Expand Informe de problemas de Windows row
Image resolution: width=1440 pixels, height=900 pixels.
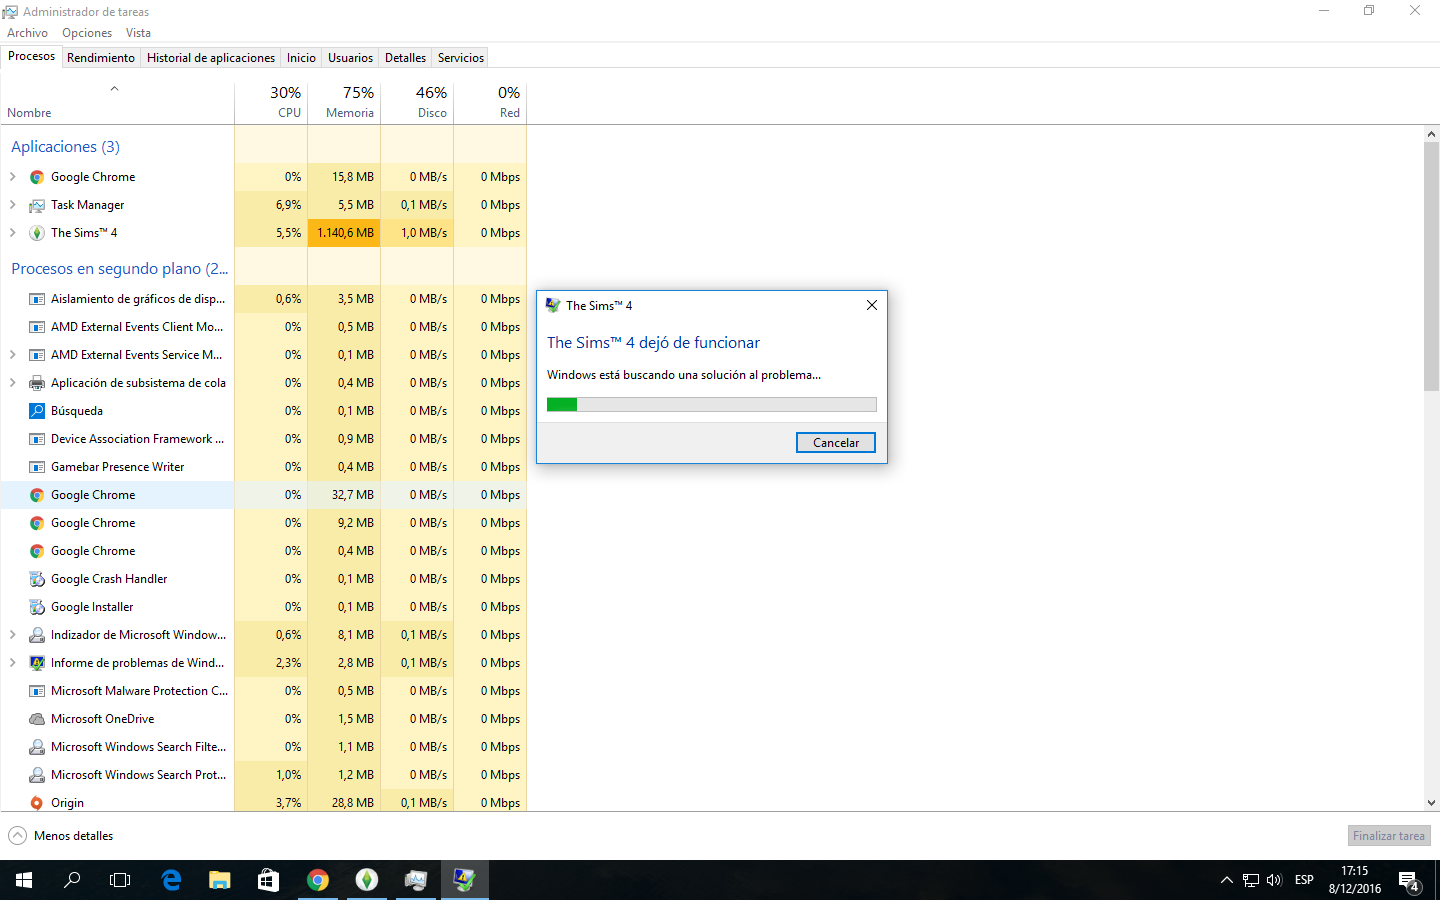(x=12, y=663)
